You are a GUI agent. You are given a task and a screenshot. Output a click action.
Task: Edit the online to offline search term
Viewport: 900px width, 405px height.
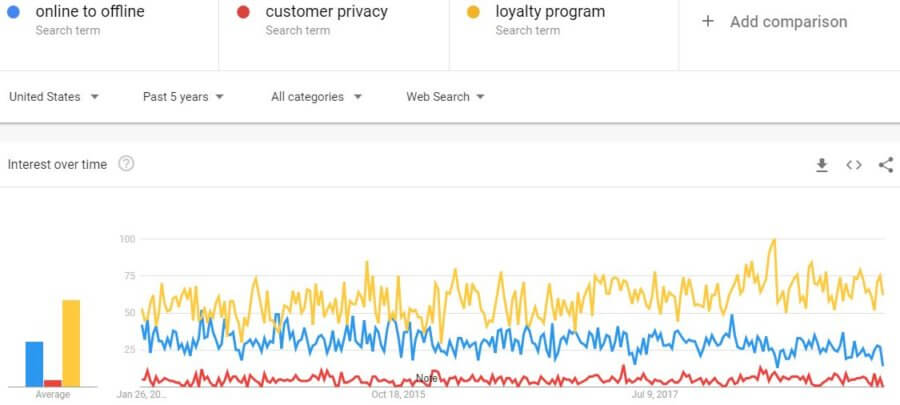tap(90, 11)
